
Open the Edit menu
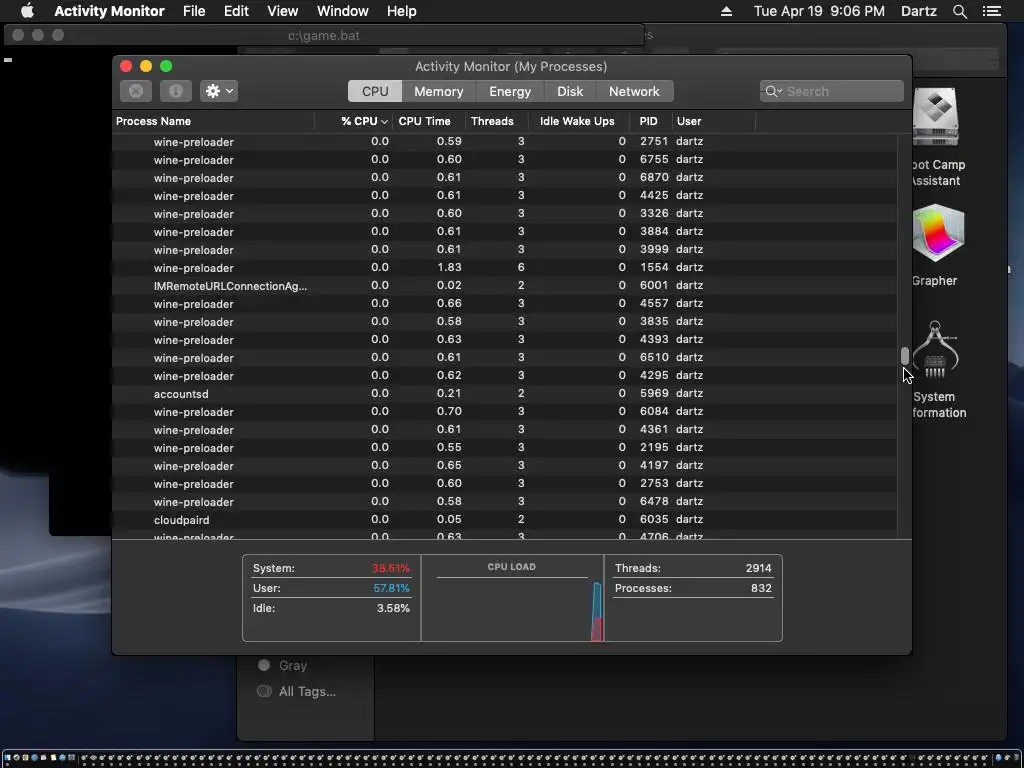236,11
